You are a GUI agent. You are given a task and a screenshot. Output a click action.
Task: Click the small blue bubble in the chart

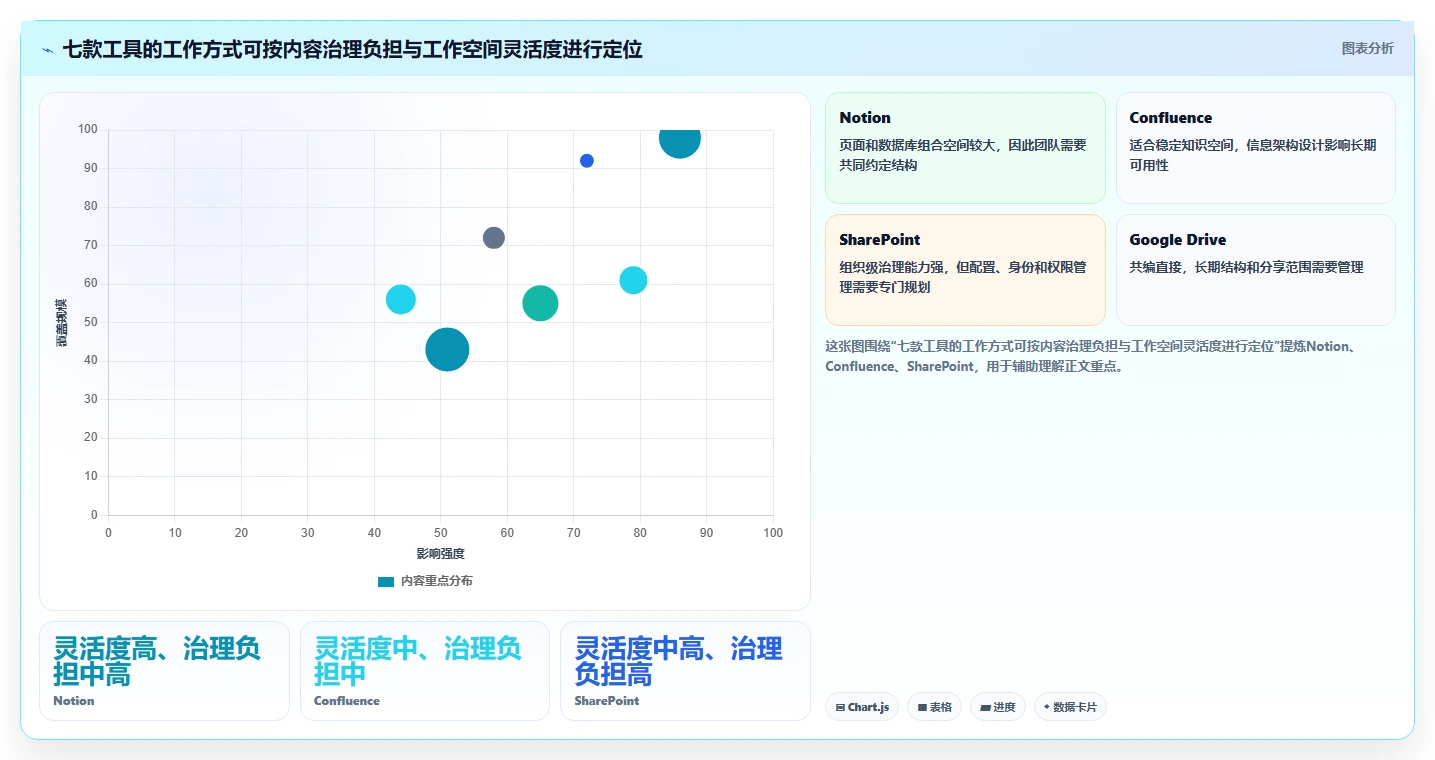587,161
